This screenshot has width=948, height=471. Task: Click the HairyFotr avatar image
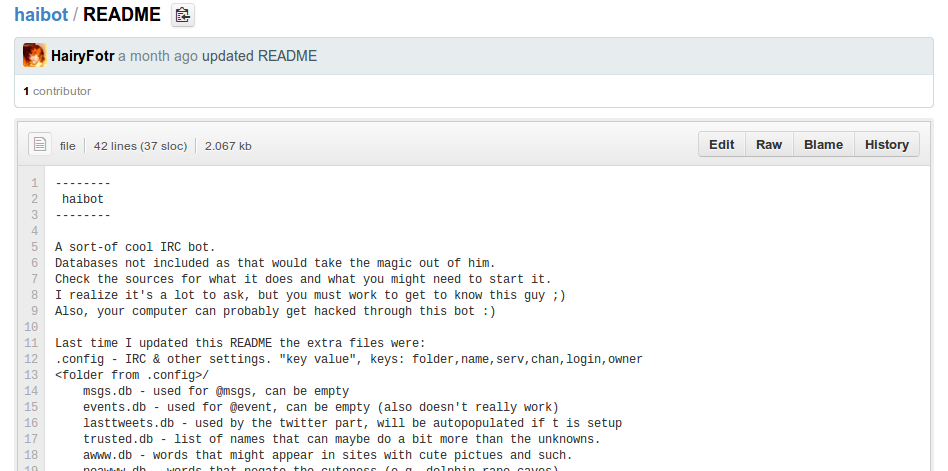[34, 56]
